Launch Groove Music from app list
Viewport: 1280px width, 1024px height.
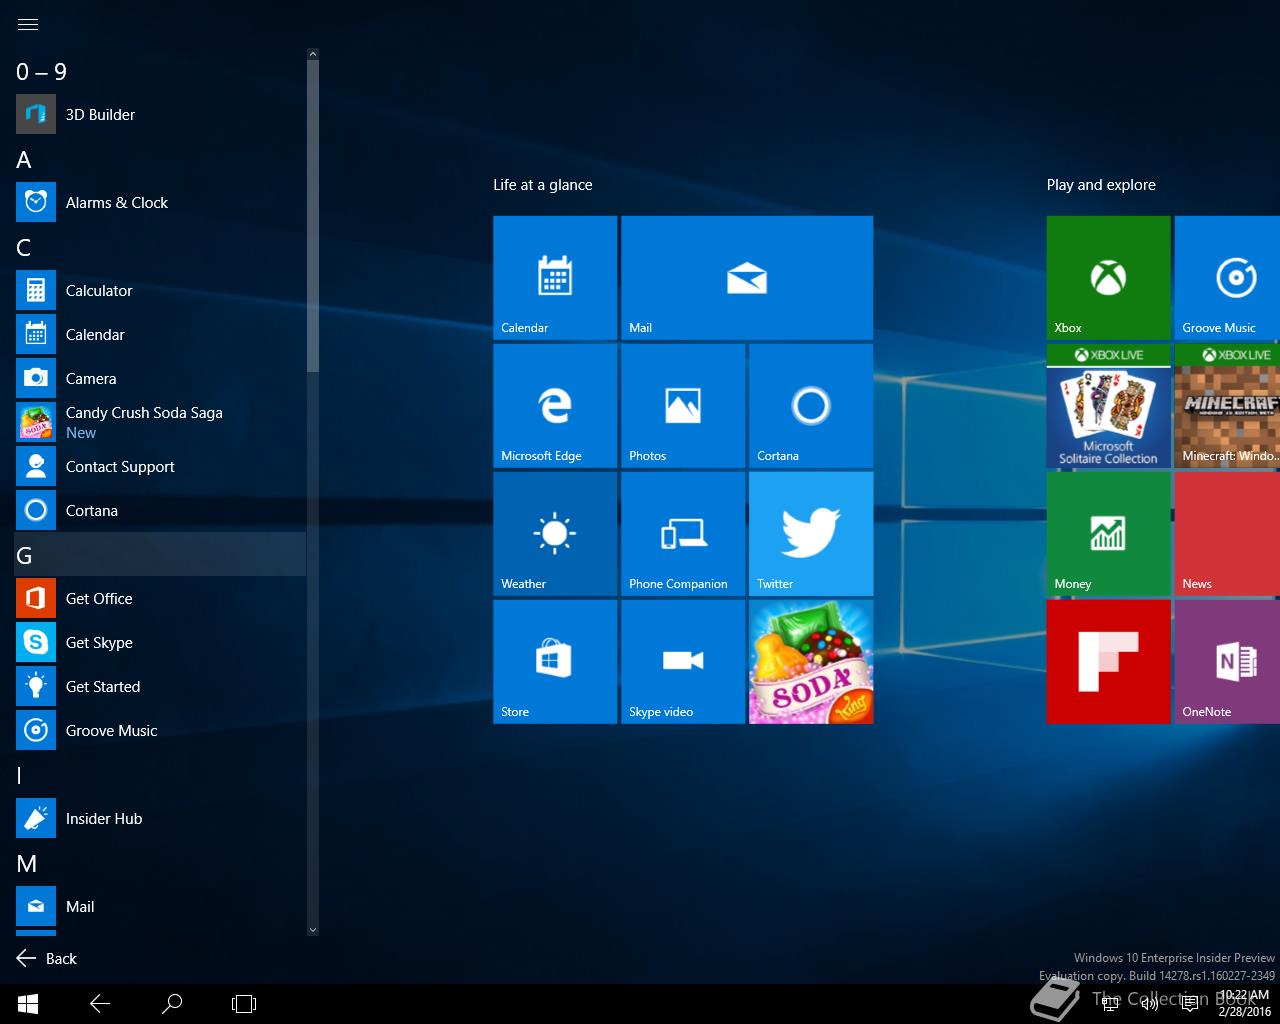(160, 730)
